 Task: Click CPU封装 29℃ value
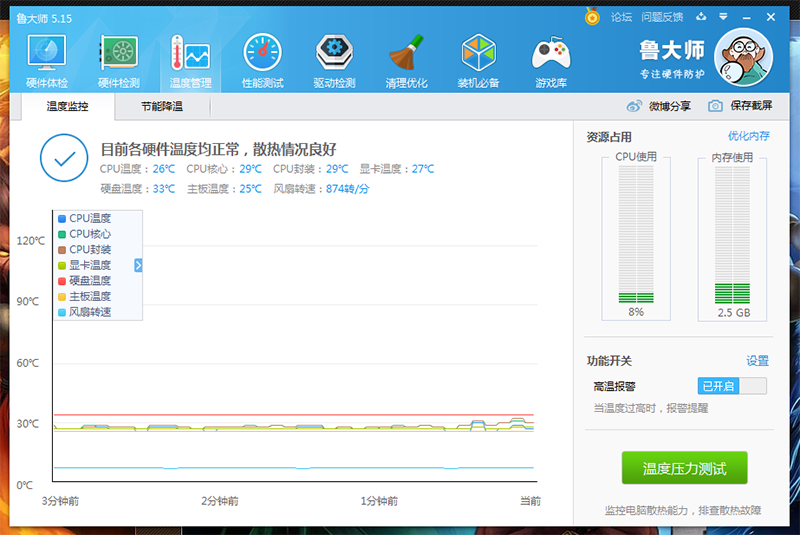click(x=337, y=169)
